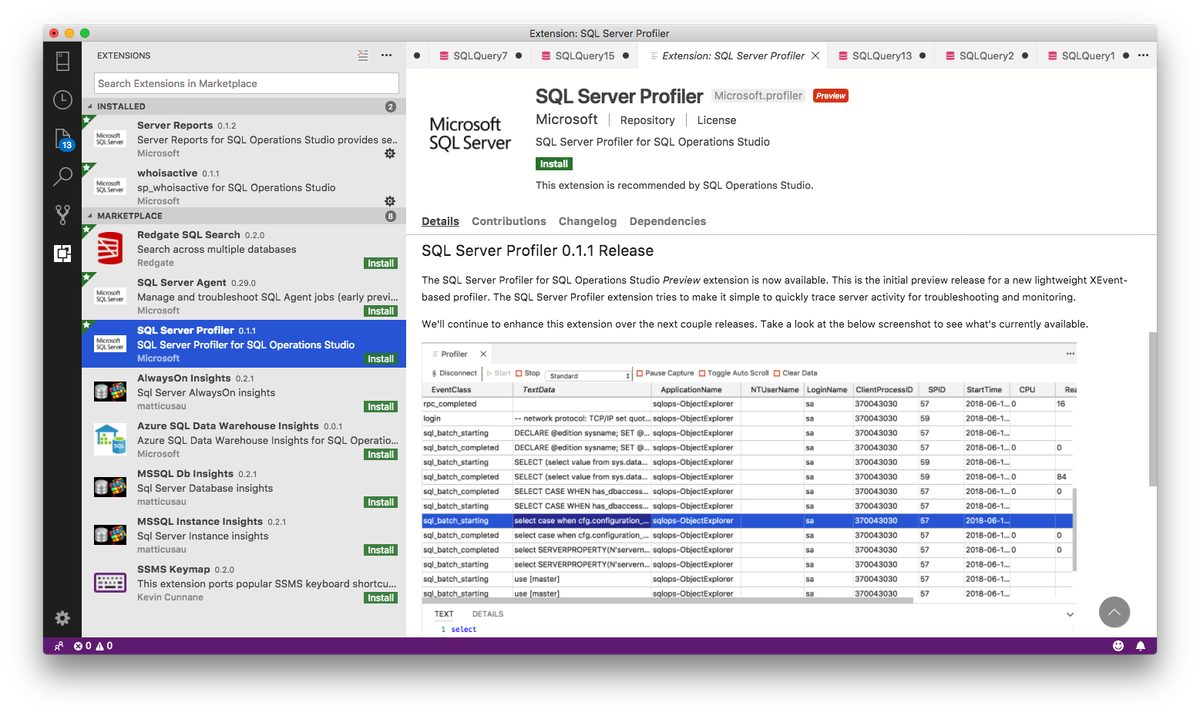The image size is (1200, 716).
Task: Select Server Reports in installed list
Action: pos(244,139)
